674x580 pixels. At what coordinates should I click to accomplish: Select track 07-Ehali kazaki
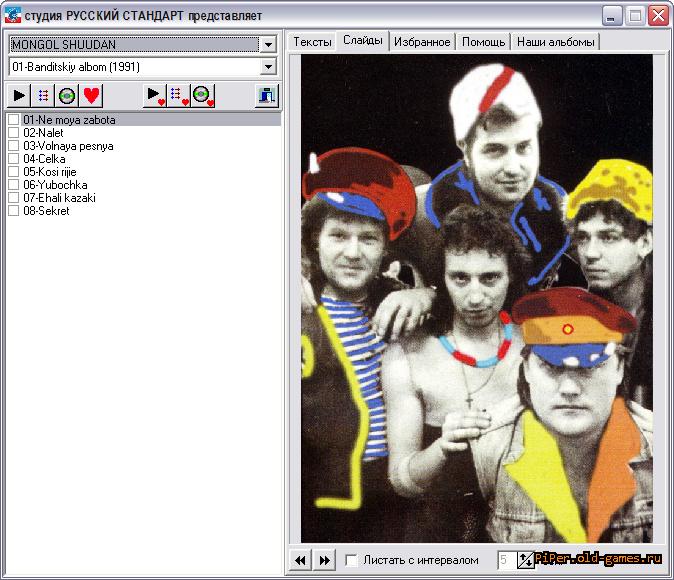coord(59,198)
